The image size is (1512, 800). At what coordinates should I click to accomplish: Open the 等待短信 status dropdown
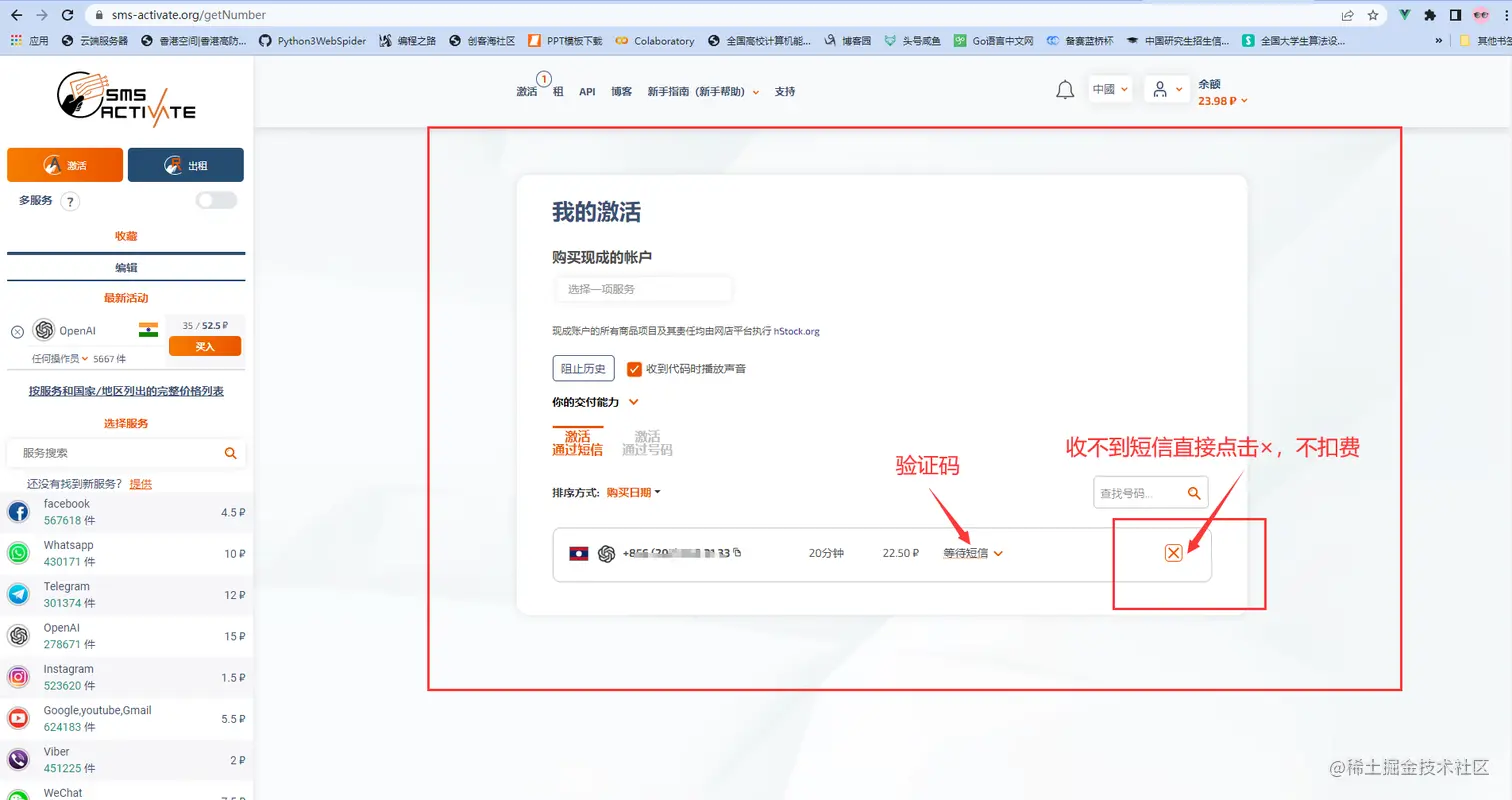pos(970,552)
